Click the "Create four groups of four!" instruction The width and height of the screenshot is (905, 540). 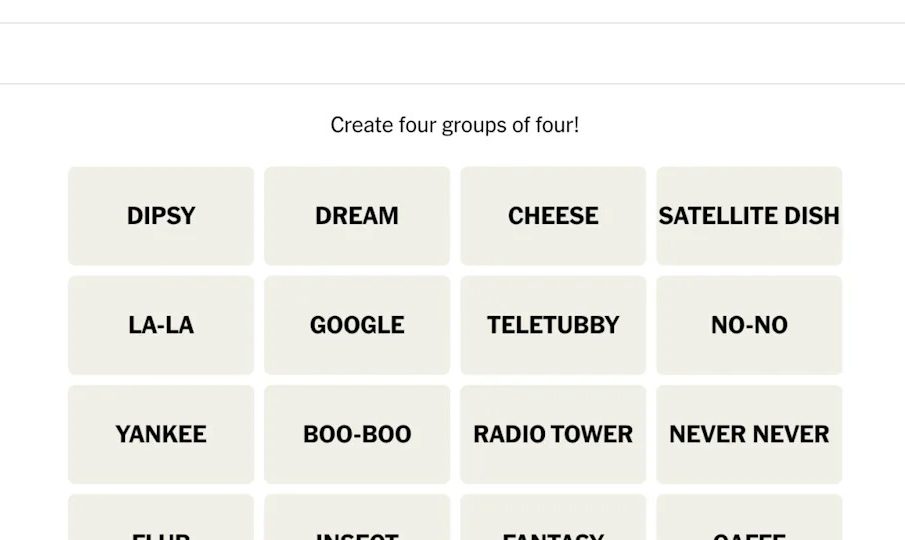[x=455, y=125]
